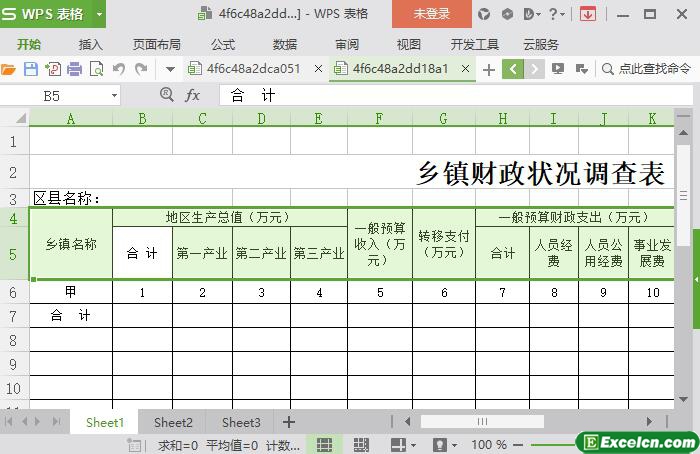Redo the last undone action
The image size is (700, 454).
click(141, 69)
